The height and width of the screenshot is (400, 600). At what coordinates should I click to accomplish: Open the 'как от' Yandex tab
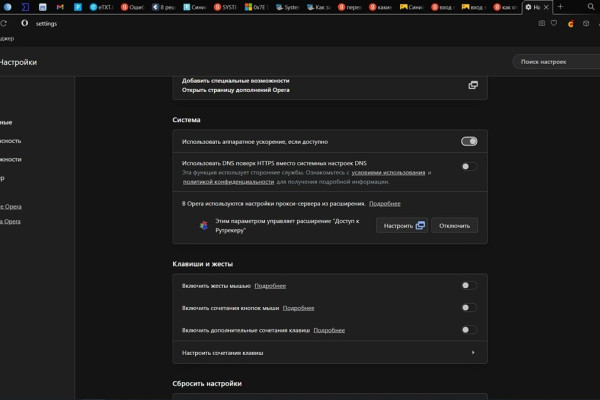pos(505,7)
